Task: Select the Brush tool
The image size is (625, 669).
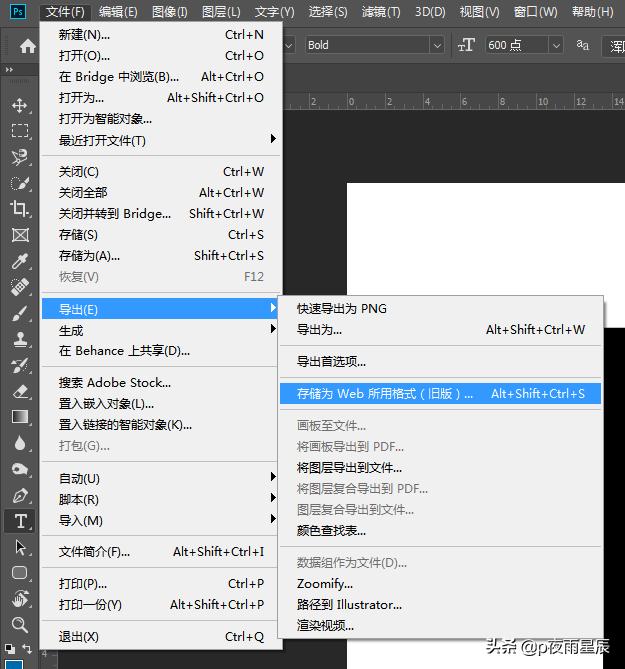Action: pos(20,313)
